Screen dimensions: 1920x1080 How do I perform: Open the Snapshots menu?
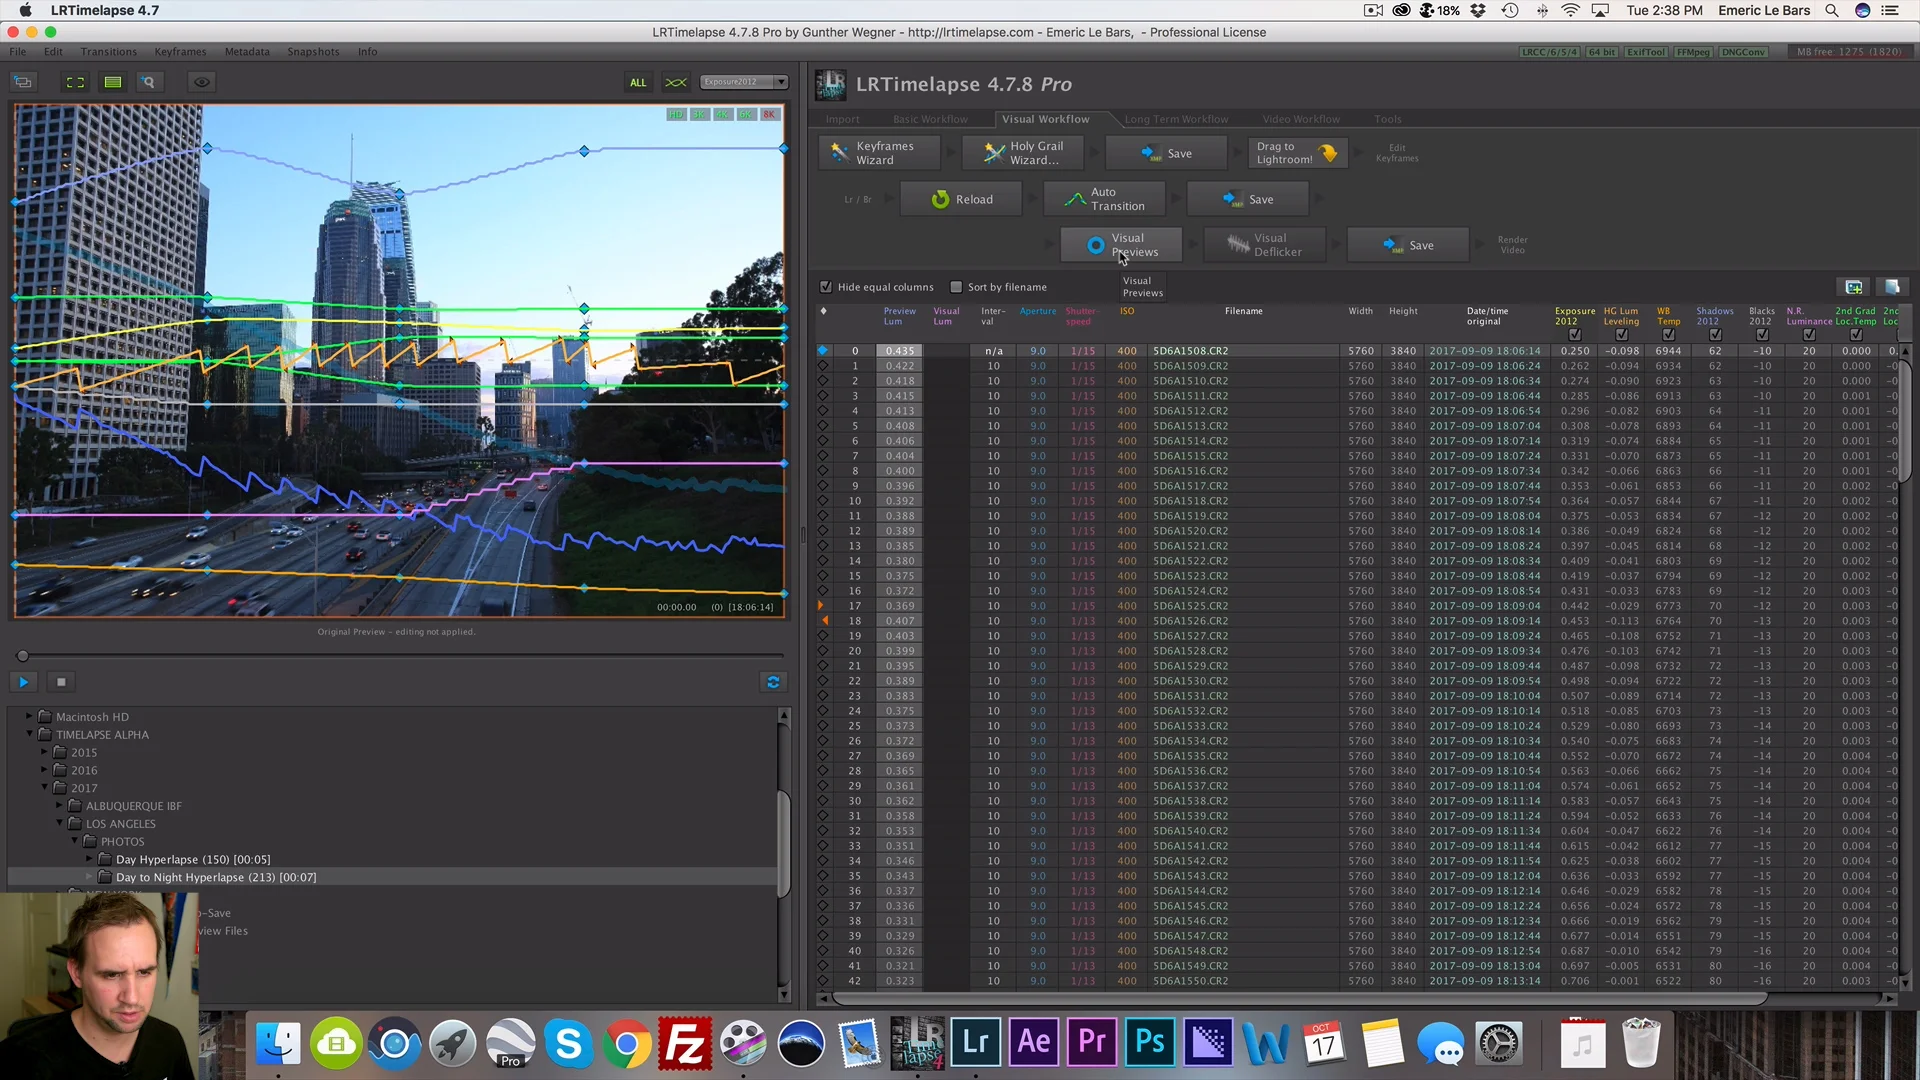(x=313, y=52)
